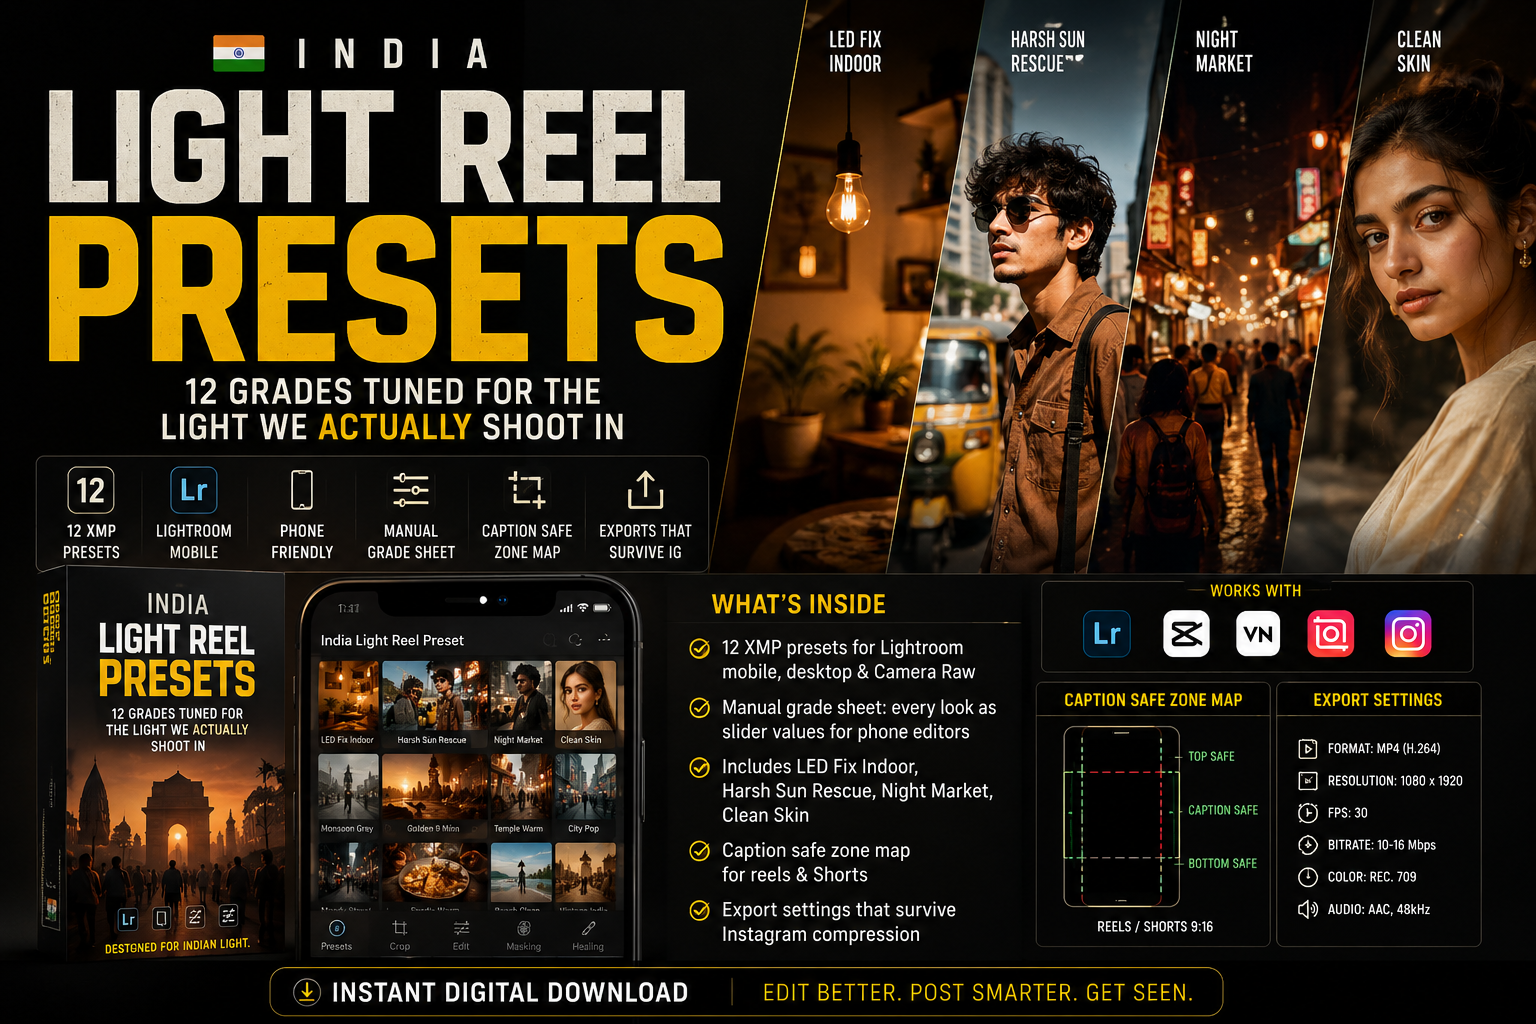Click the 'TOP SAFE' label on zone map

(x=1211, y=757)
